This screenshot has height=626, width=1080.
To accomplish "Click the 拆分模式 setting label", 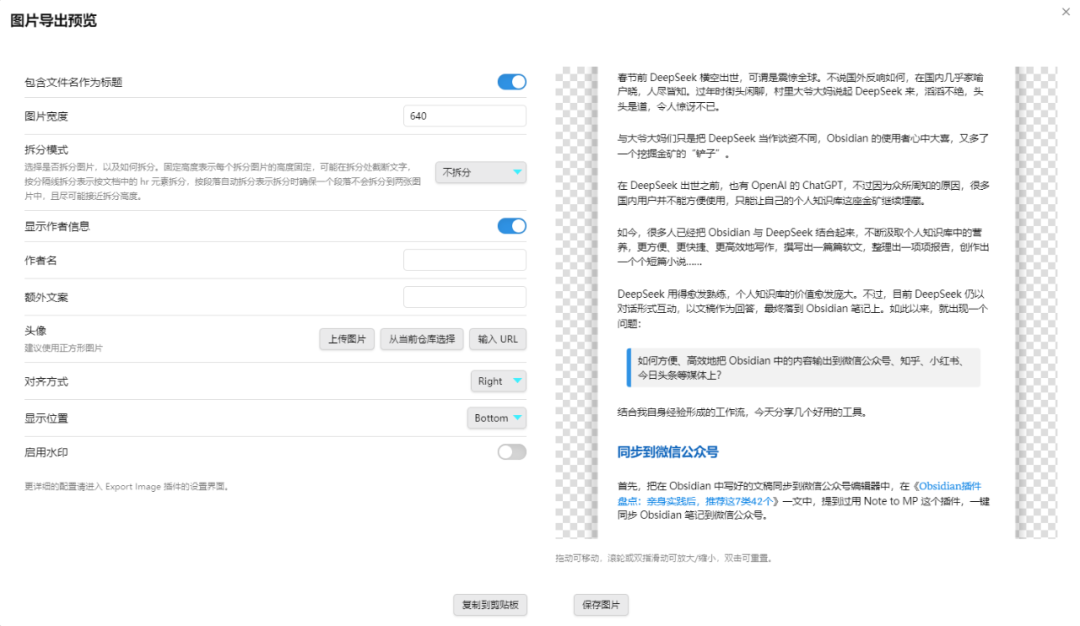I will click(x=46, y=149).
